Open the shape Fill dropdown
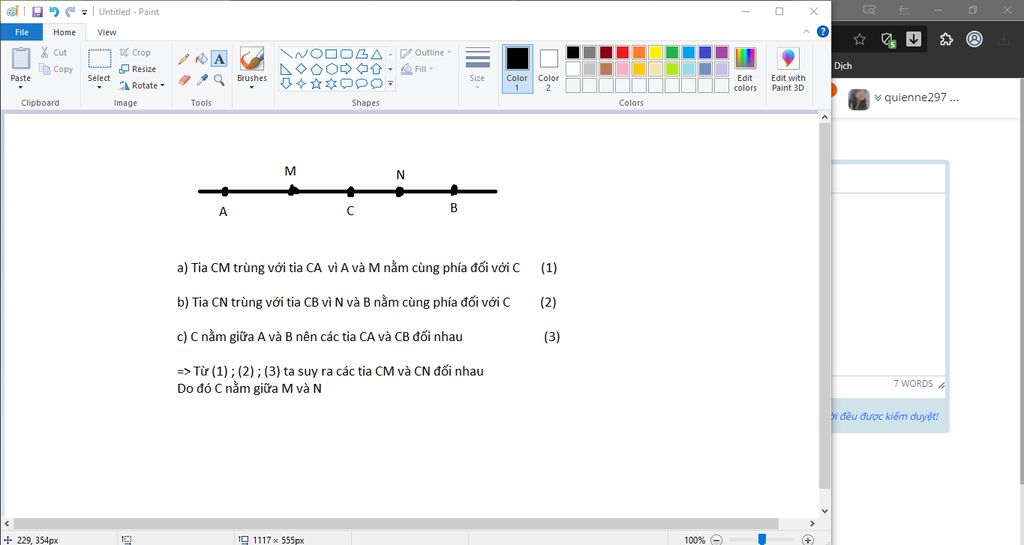 tap(417, 69)
